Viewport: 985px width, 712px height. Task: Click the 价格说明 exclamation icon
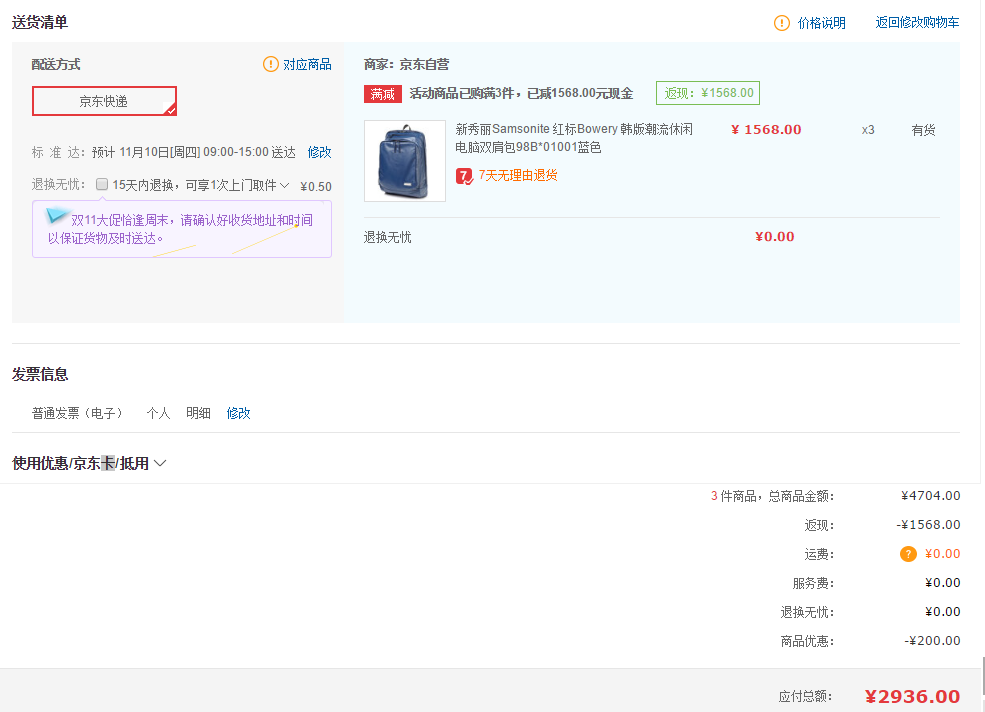781,23
